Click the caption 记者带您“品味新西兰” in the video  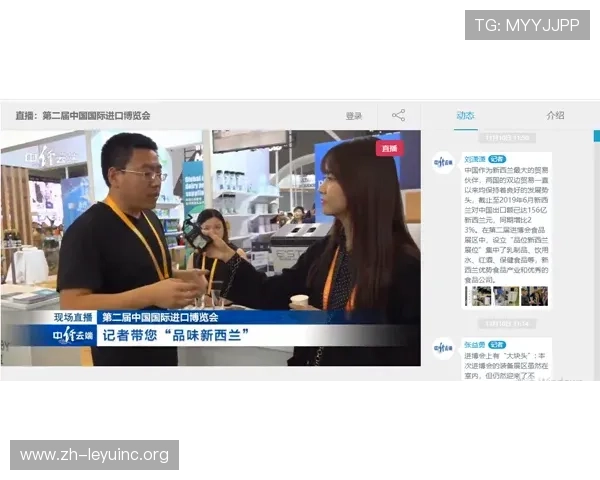tap(176, 335)
